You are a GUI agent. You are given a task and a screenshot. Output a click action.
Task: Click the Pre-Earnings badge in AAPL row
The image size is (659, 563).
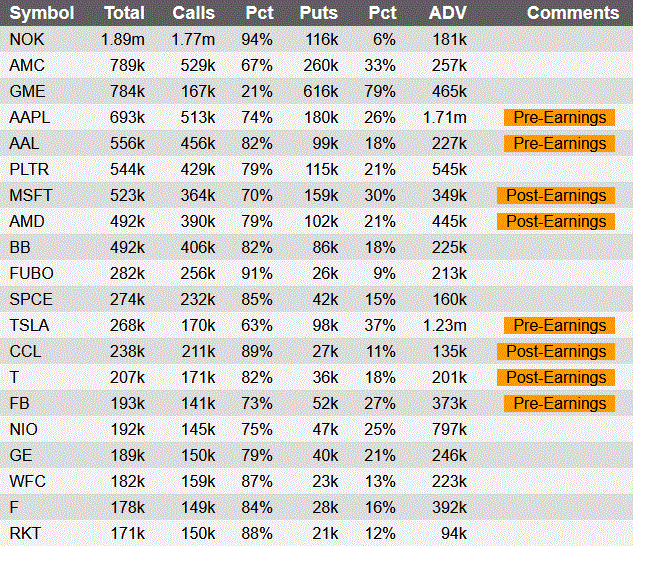pyautogui.click(x=560, y=117)
